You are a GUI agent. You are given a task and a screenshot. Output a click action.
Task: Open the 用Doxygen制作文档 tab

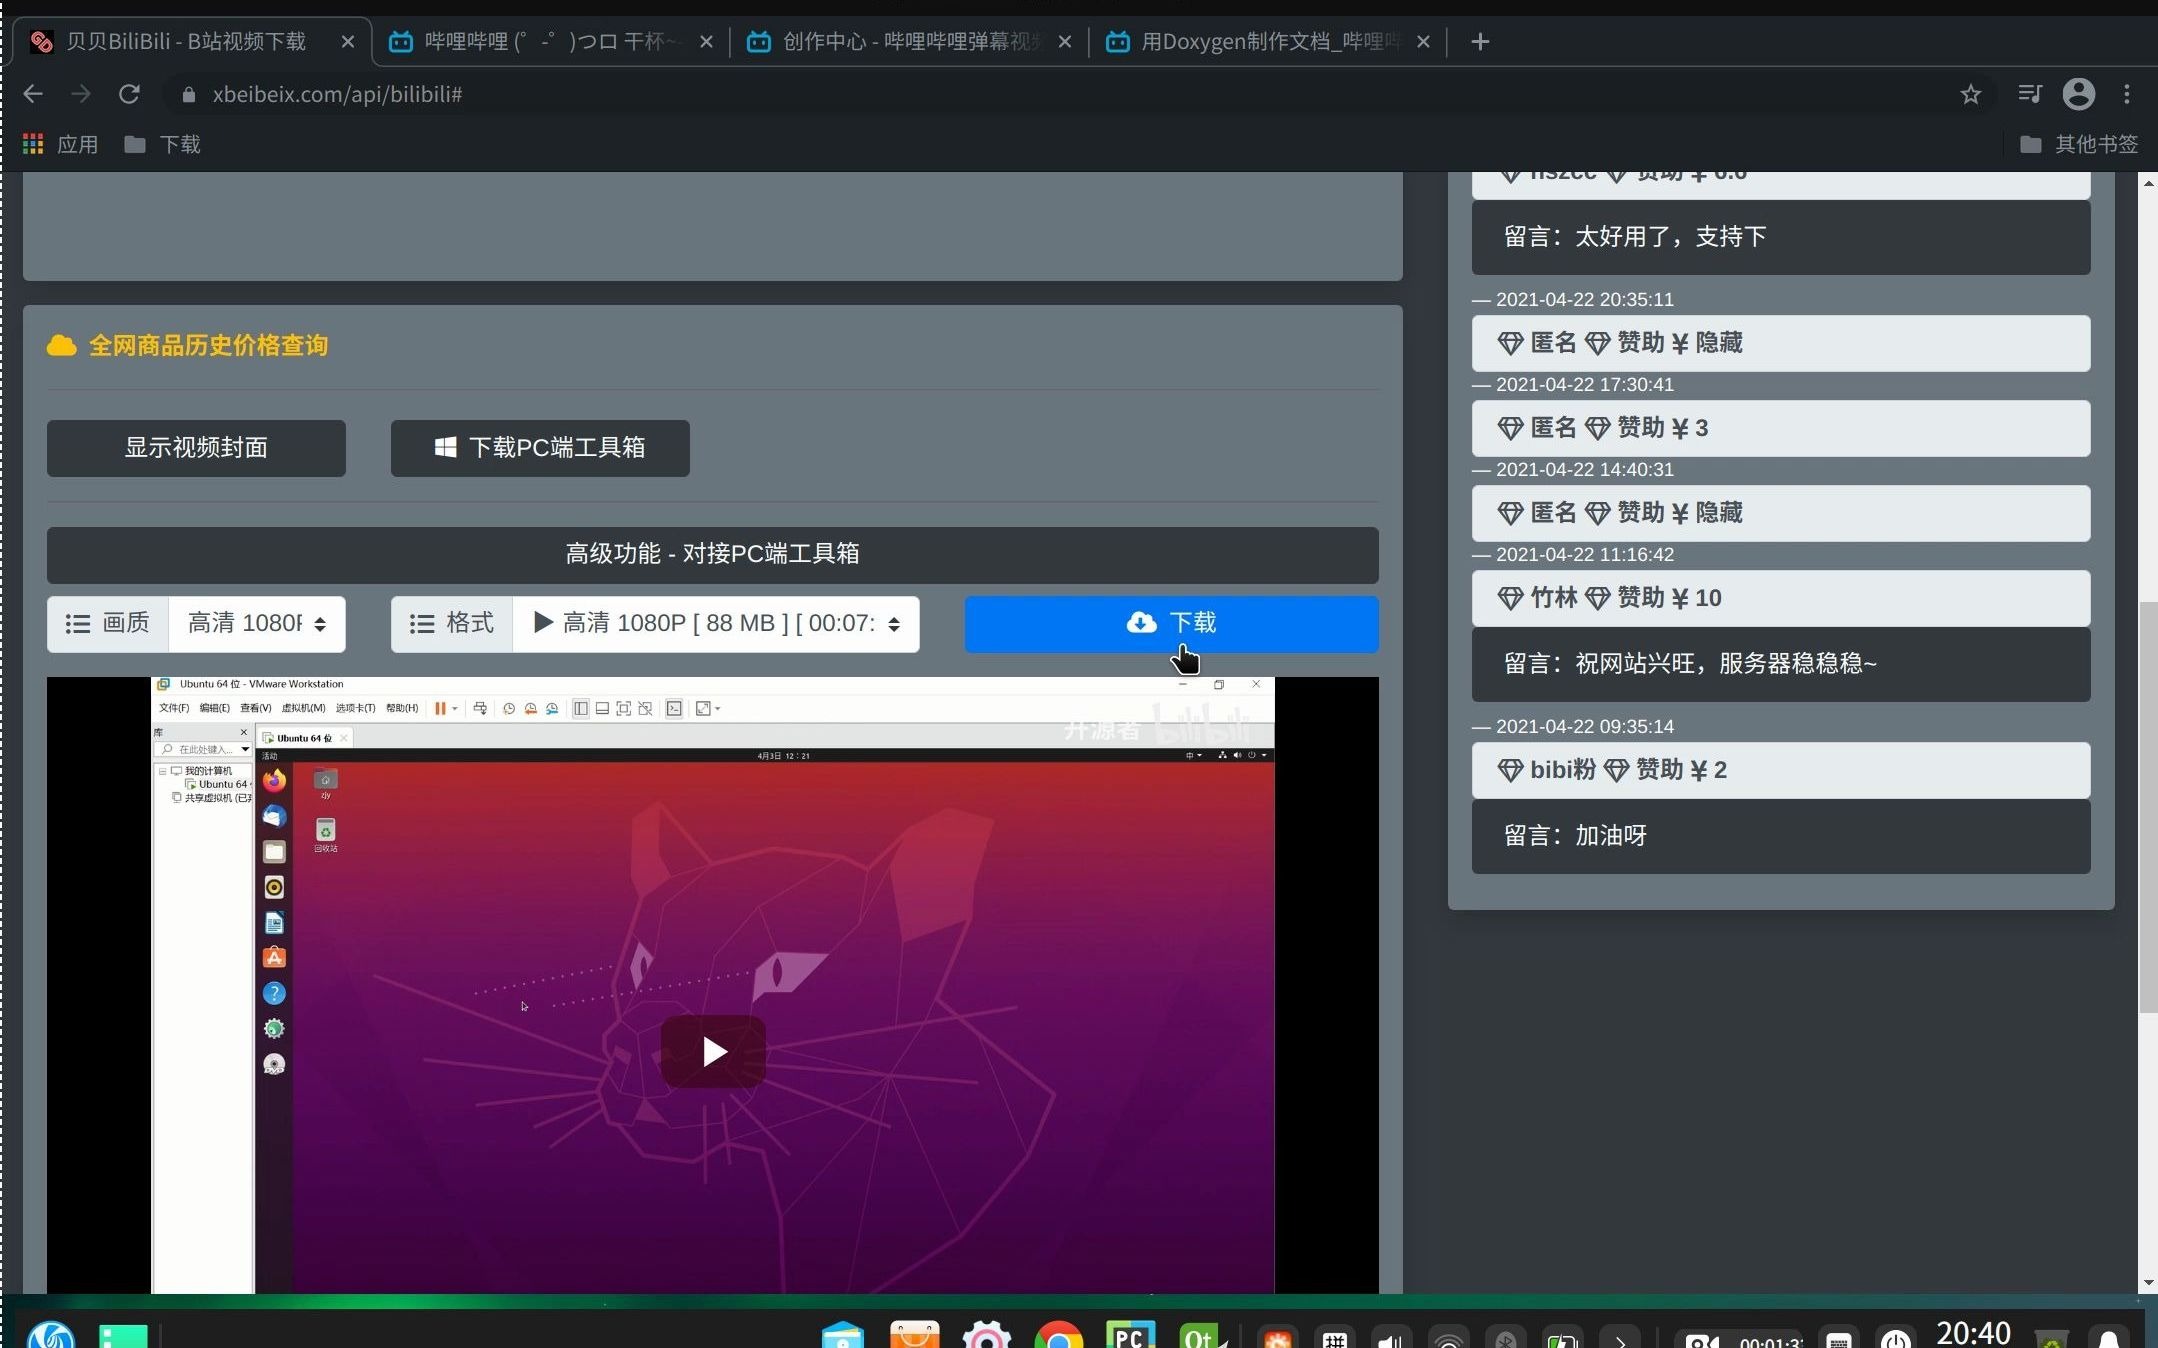coord(1268,41)
